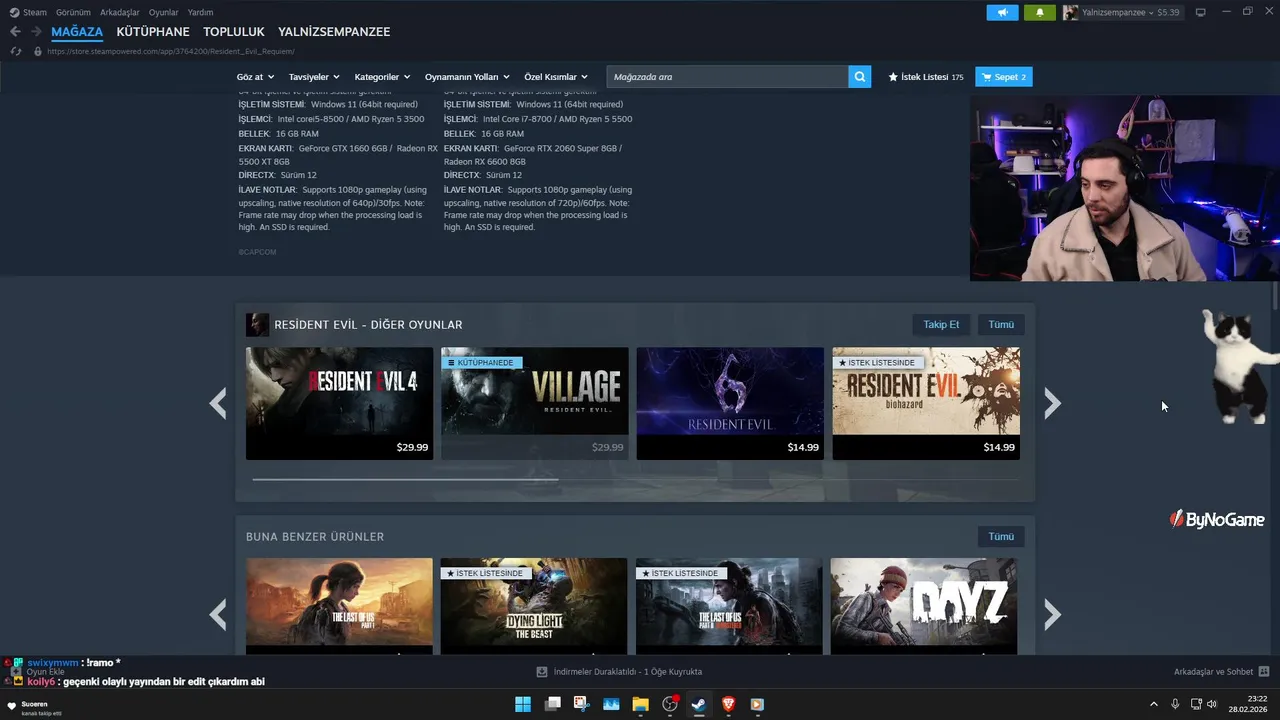Open the announcements megaphone button
This screenshot has height=720, width=1280.
pos(1002,13)
